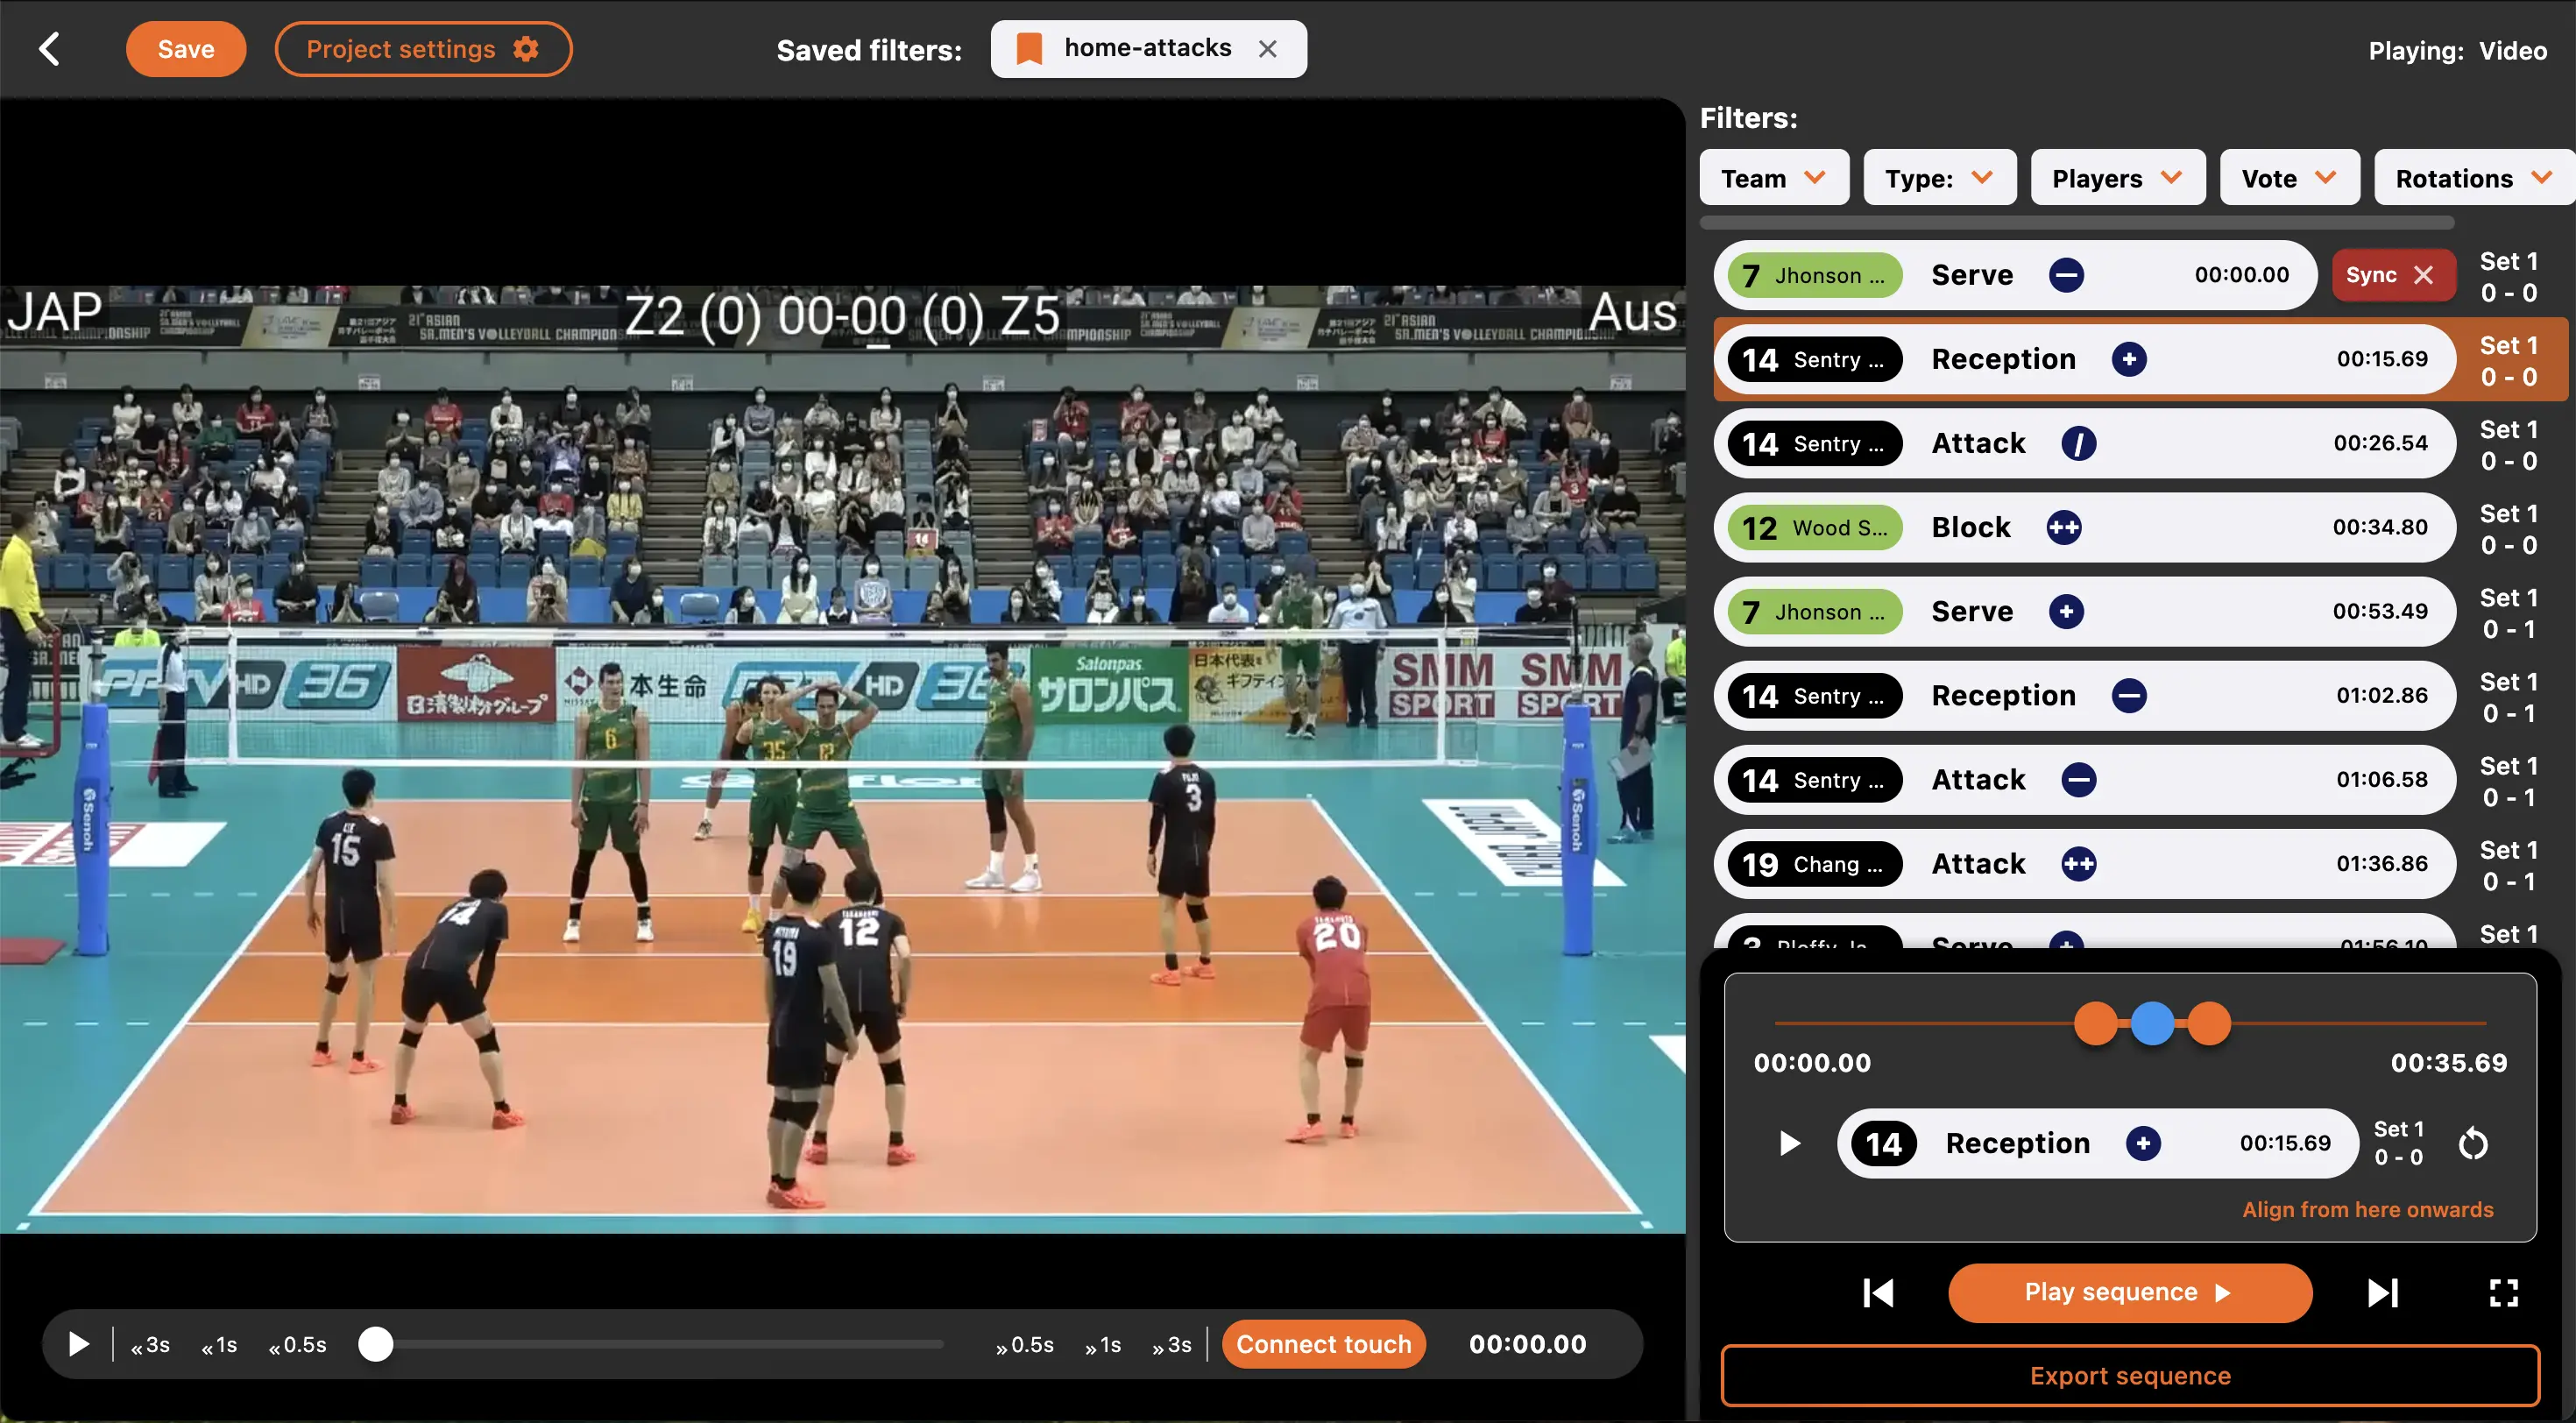Open the Team filter dropdown

[1774, 178]
